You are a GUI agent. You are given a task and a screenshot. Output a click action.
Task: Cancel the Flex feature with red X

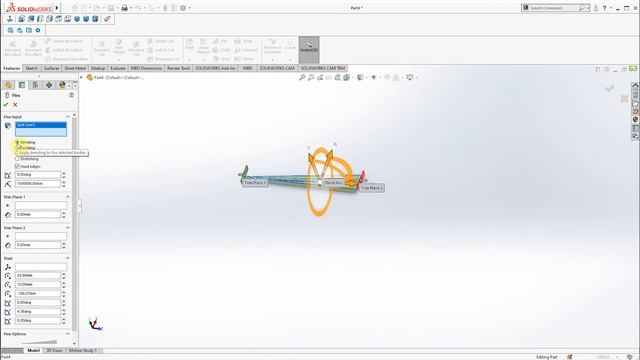(15, 105)
